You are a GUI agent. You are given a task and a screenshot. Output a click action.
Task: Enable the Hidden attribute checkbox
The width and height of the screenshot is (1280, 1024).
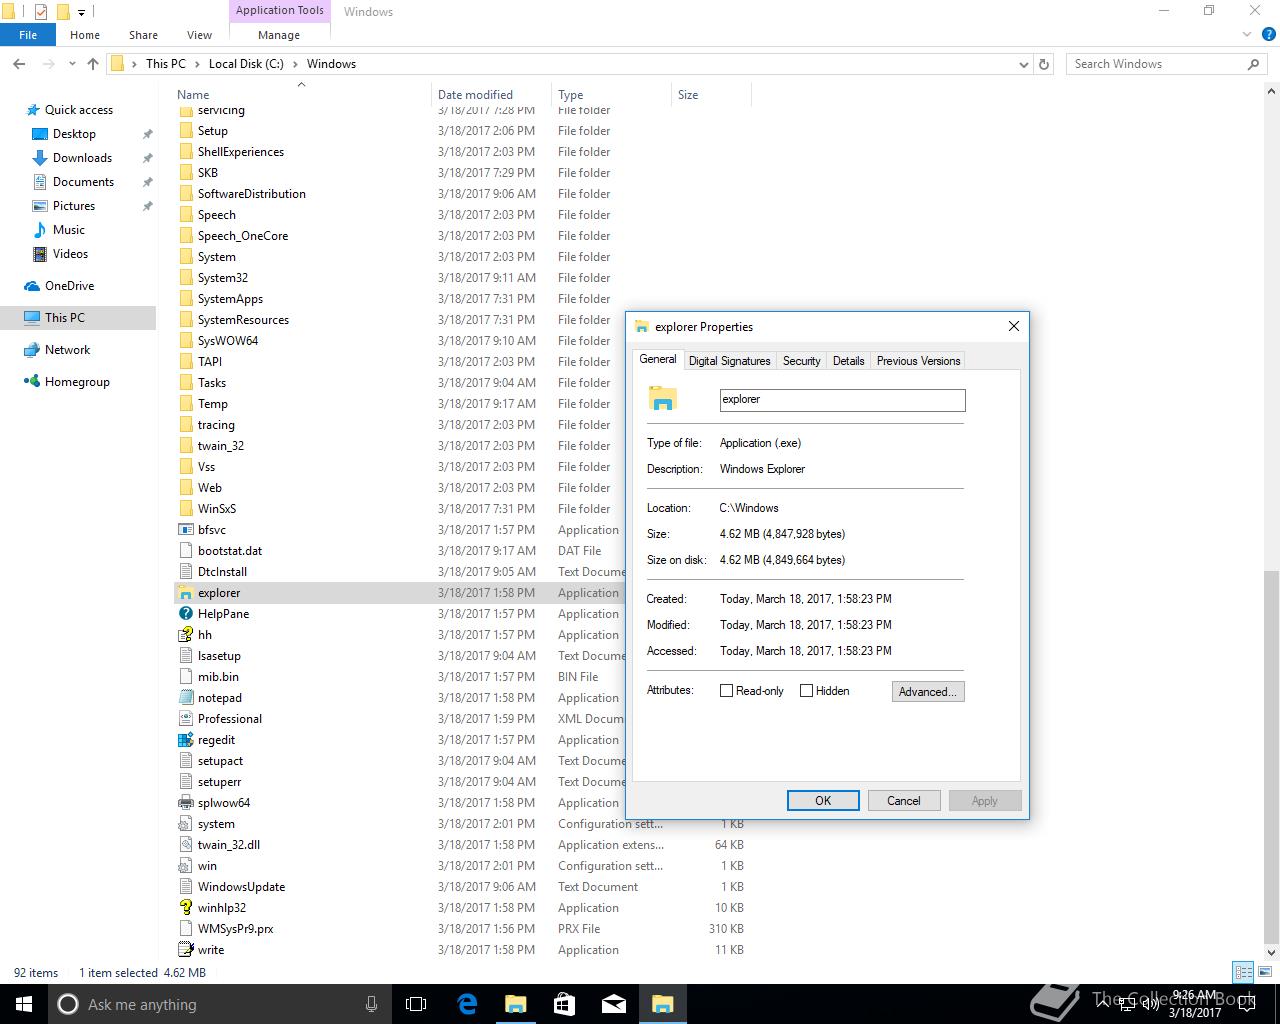click(806, 691)
